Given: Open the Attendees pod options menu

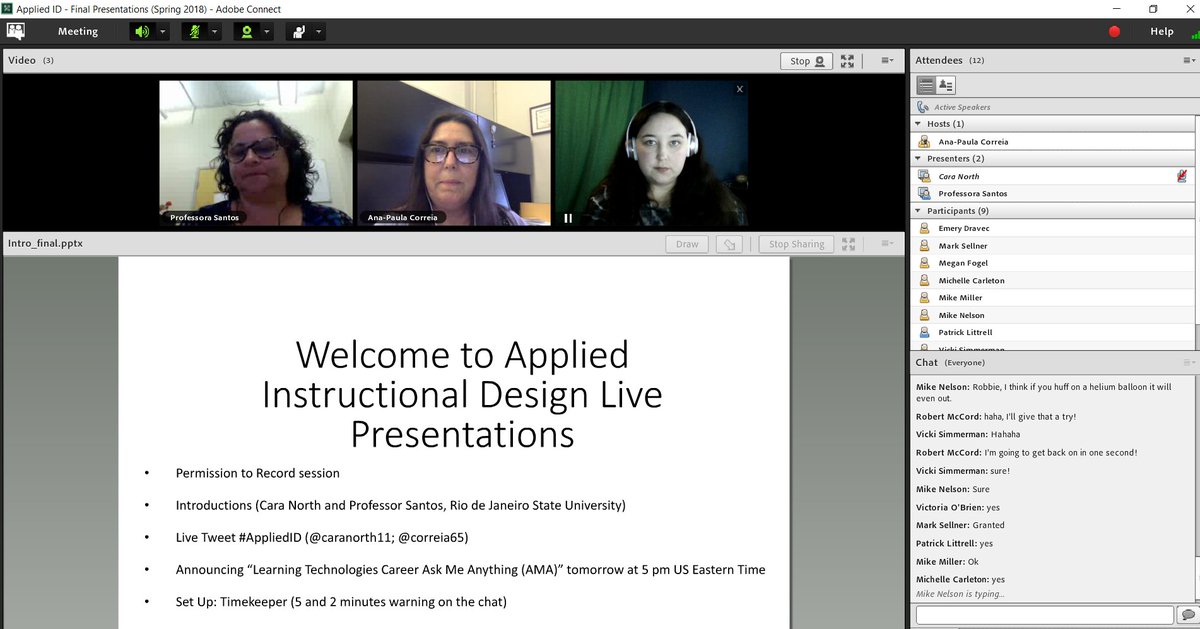Looking at the screenshot, I should [x=1188, y=61].
